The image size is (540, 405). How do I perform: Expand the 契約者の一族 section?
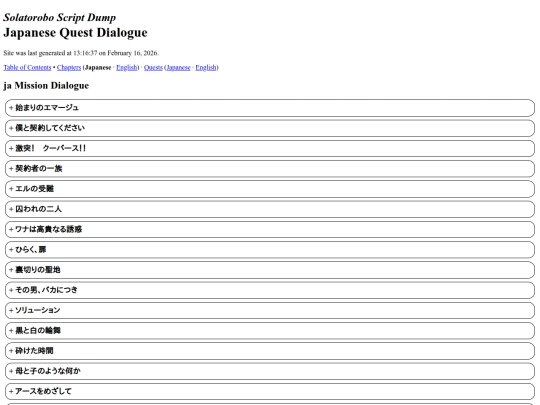click(x=270, y=169)
